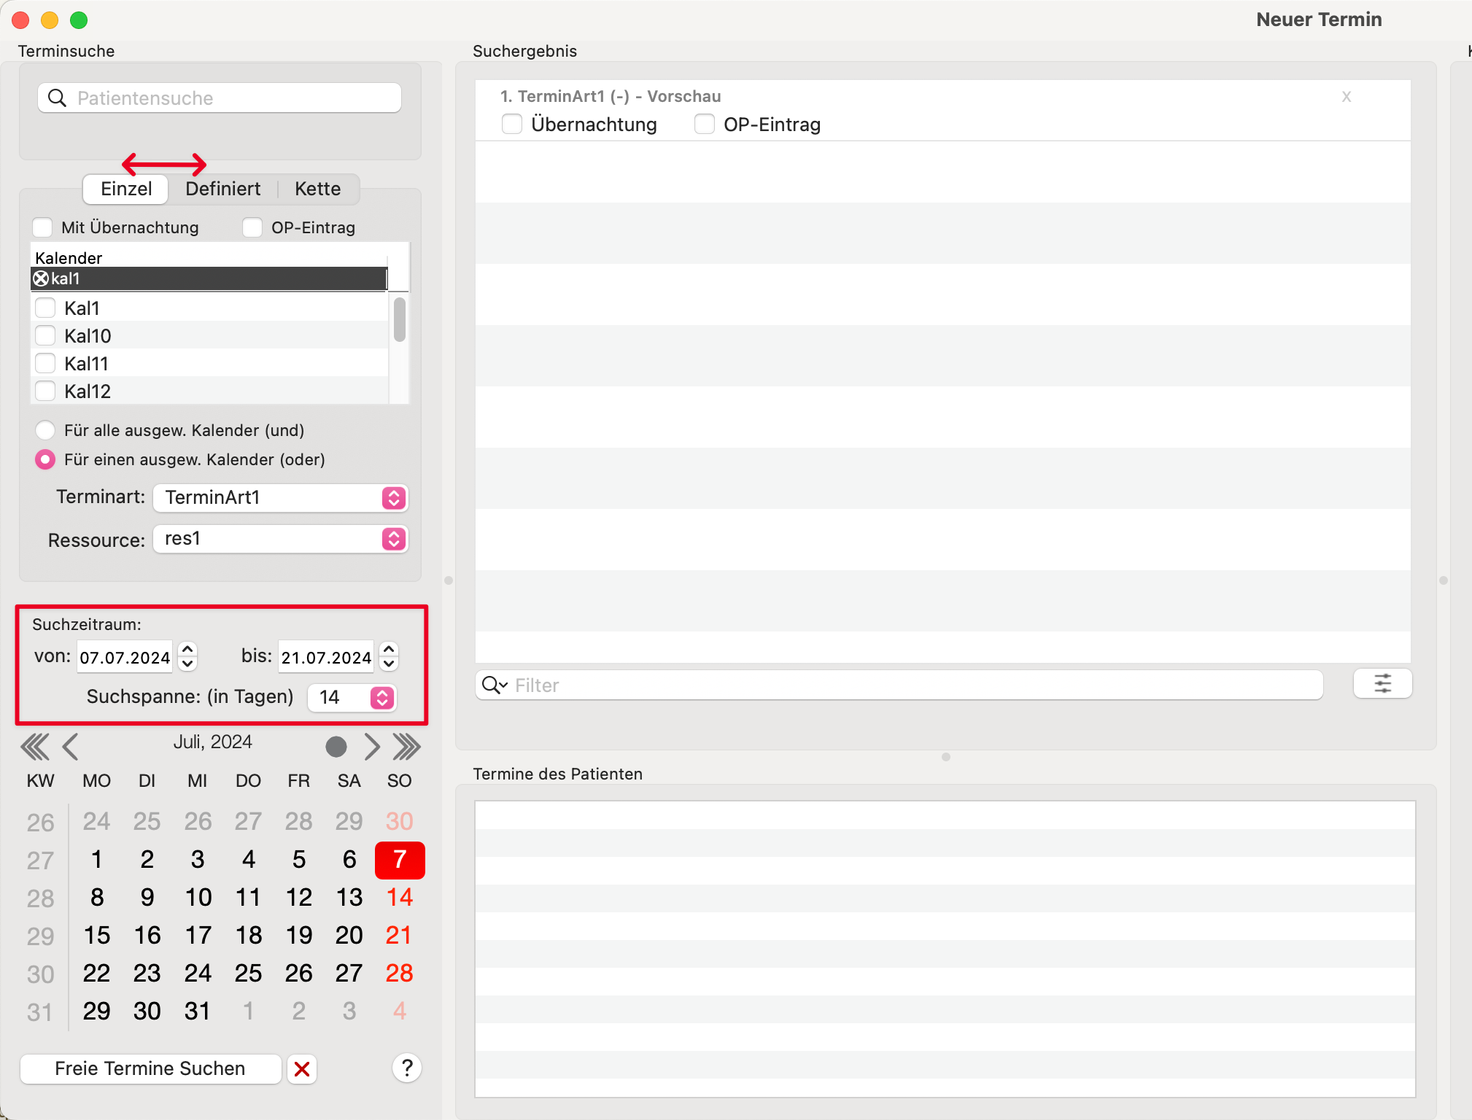Click the Kalender list scrollbar
The height and width of the screenshot is (1120, 1472).
point(400,320)
